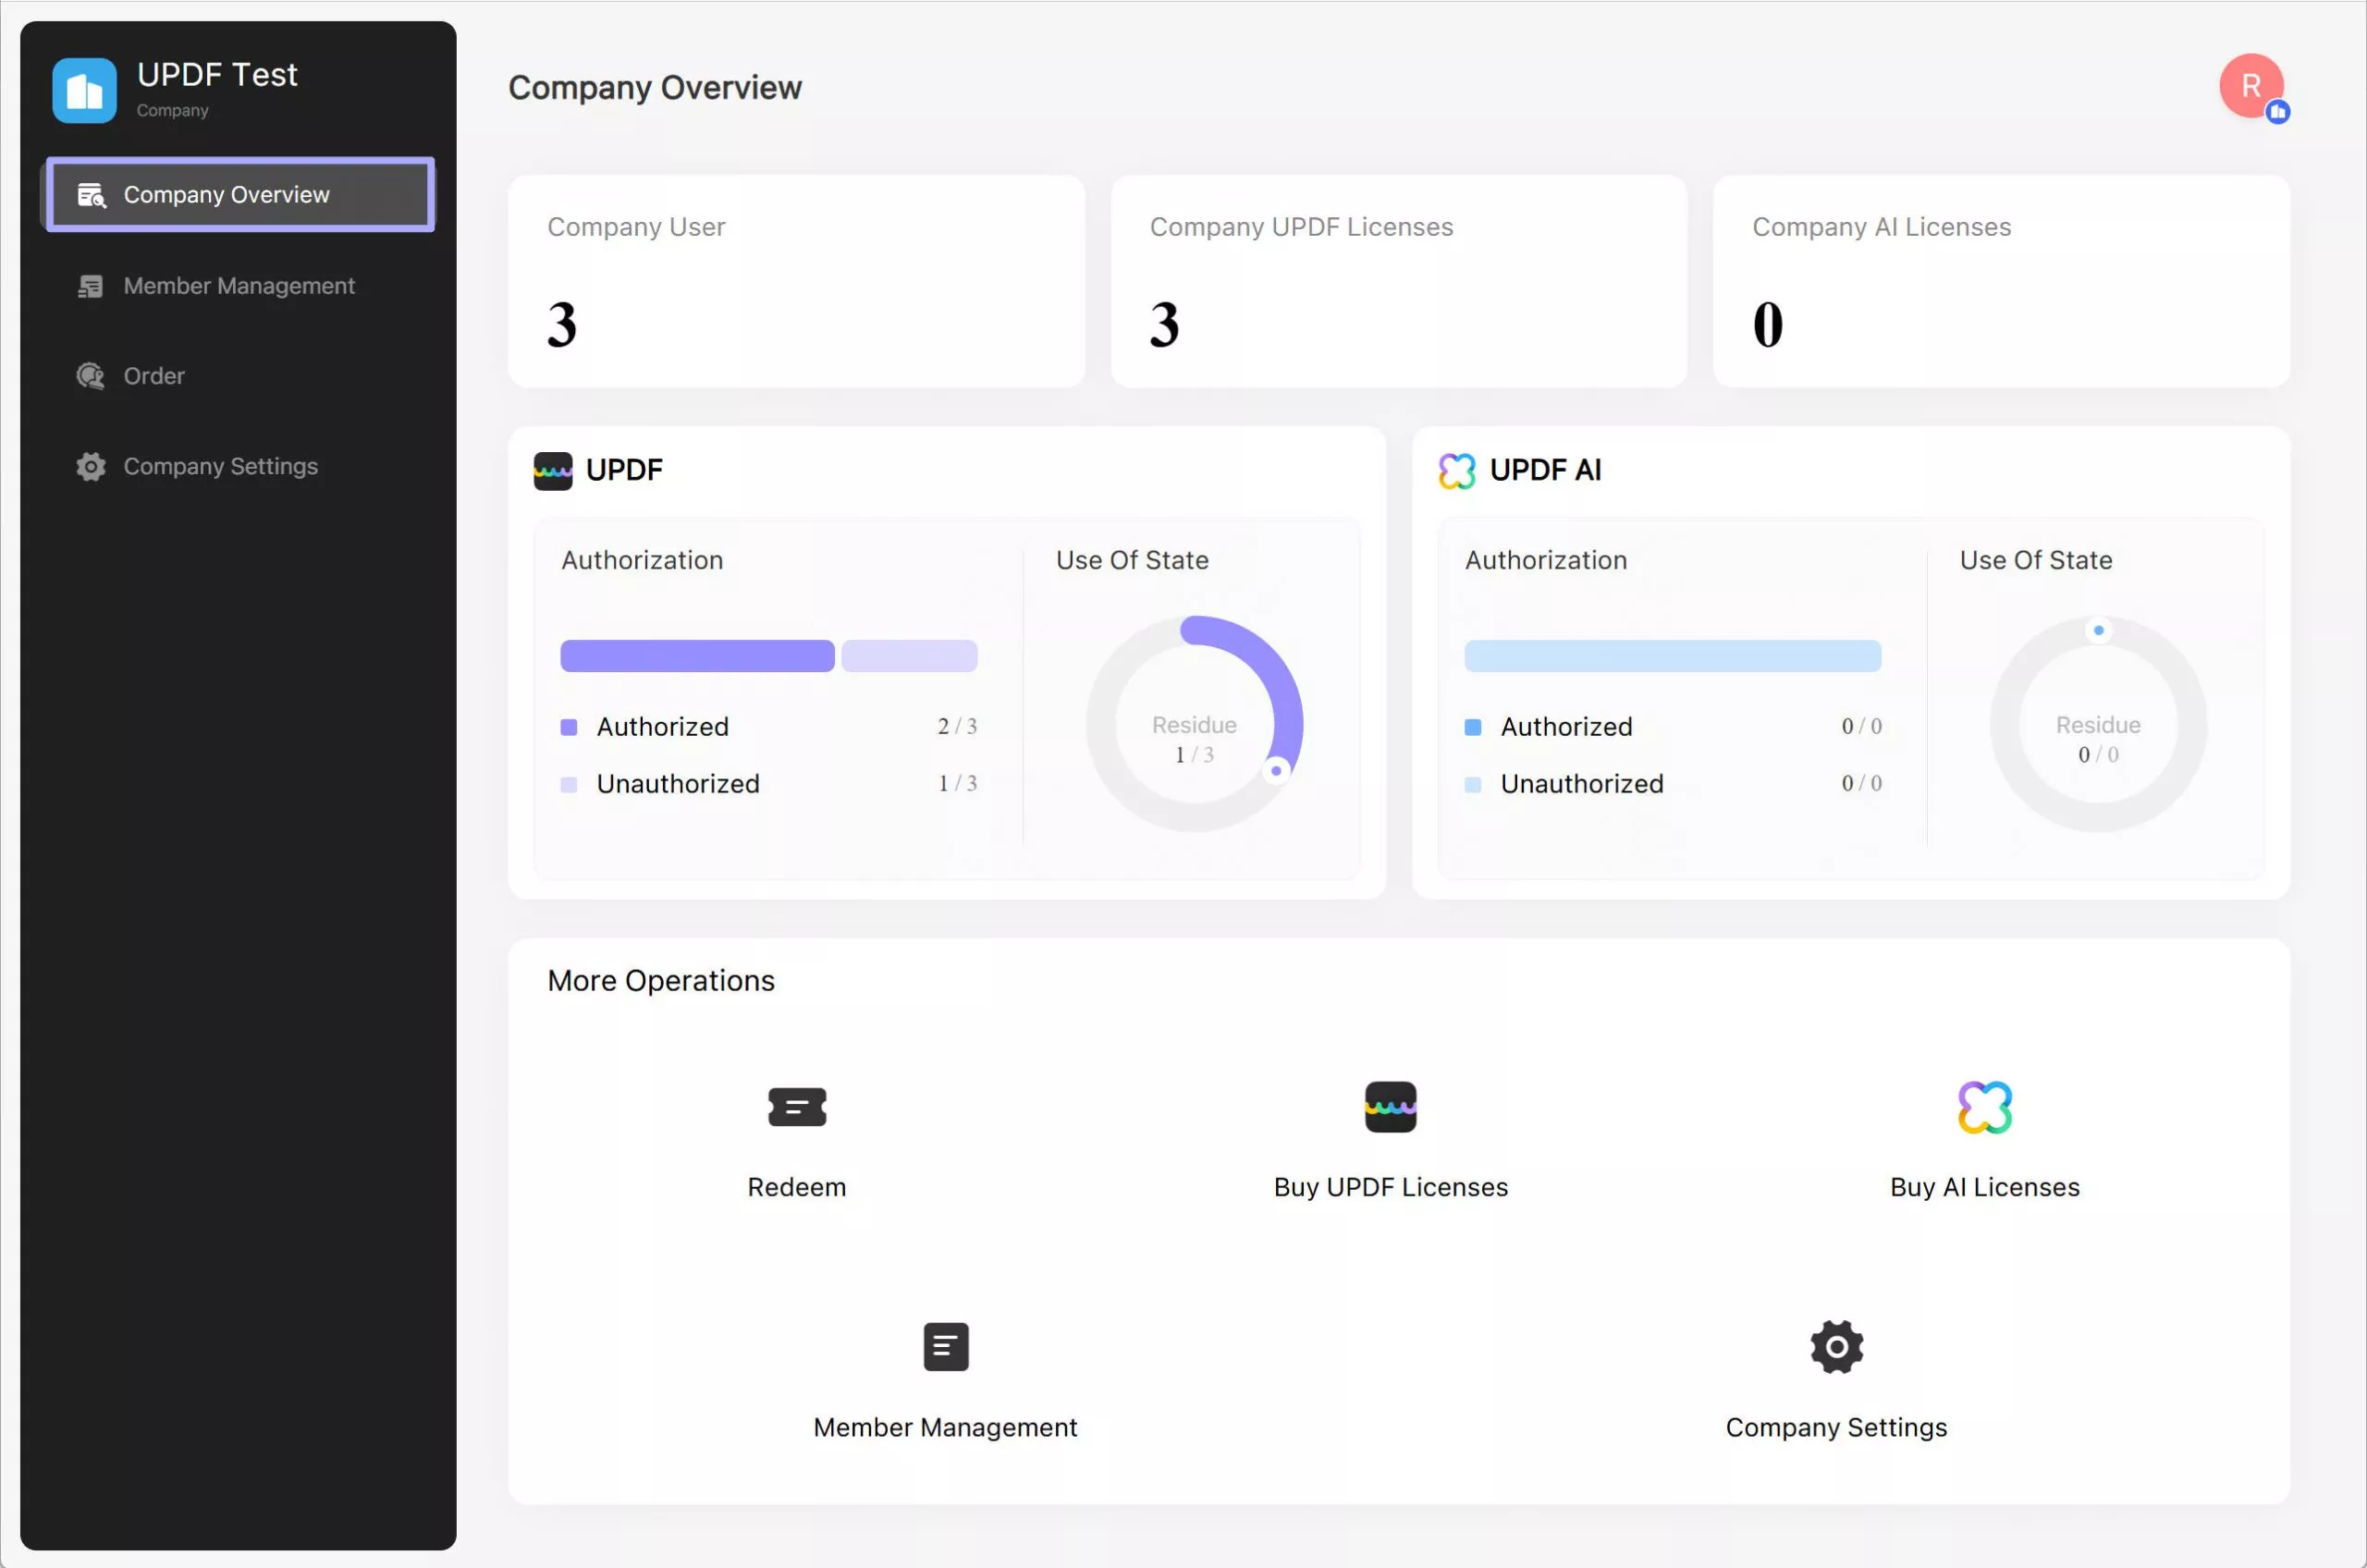Click the Member Management icon in More Operations
2367x1568 pixels.
pyautogui.click(x=945, y=1347)
